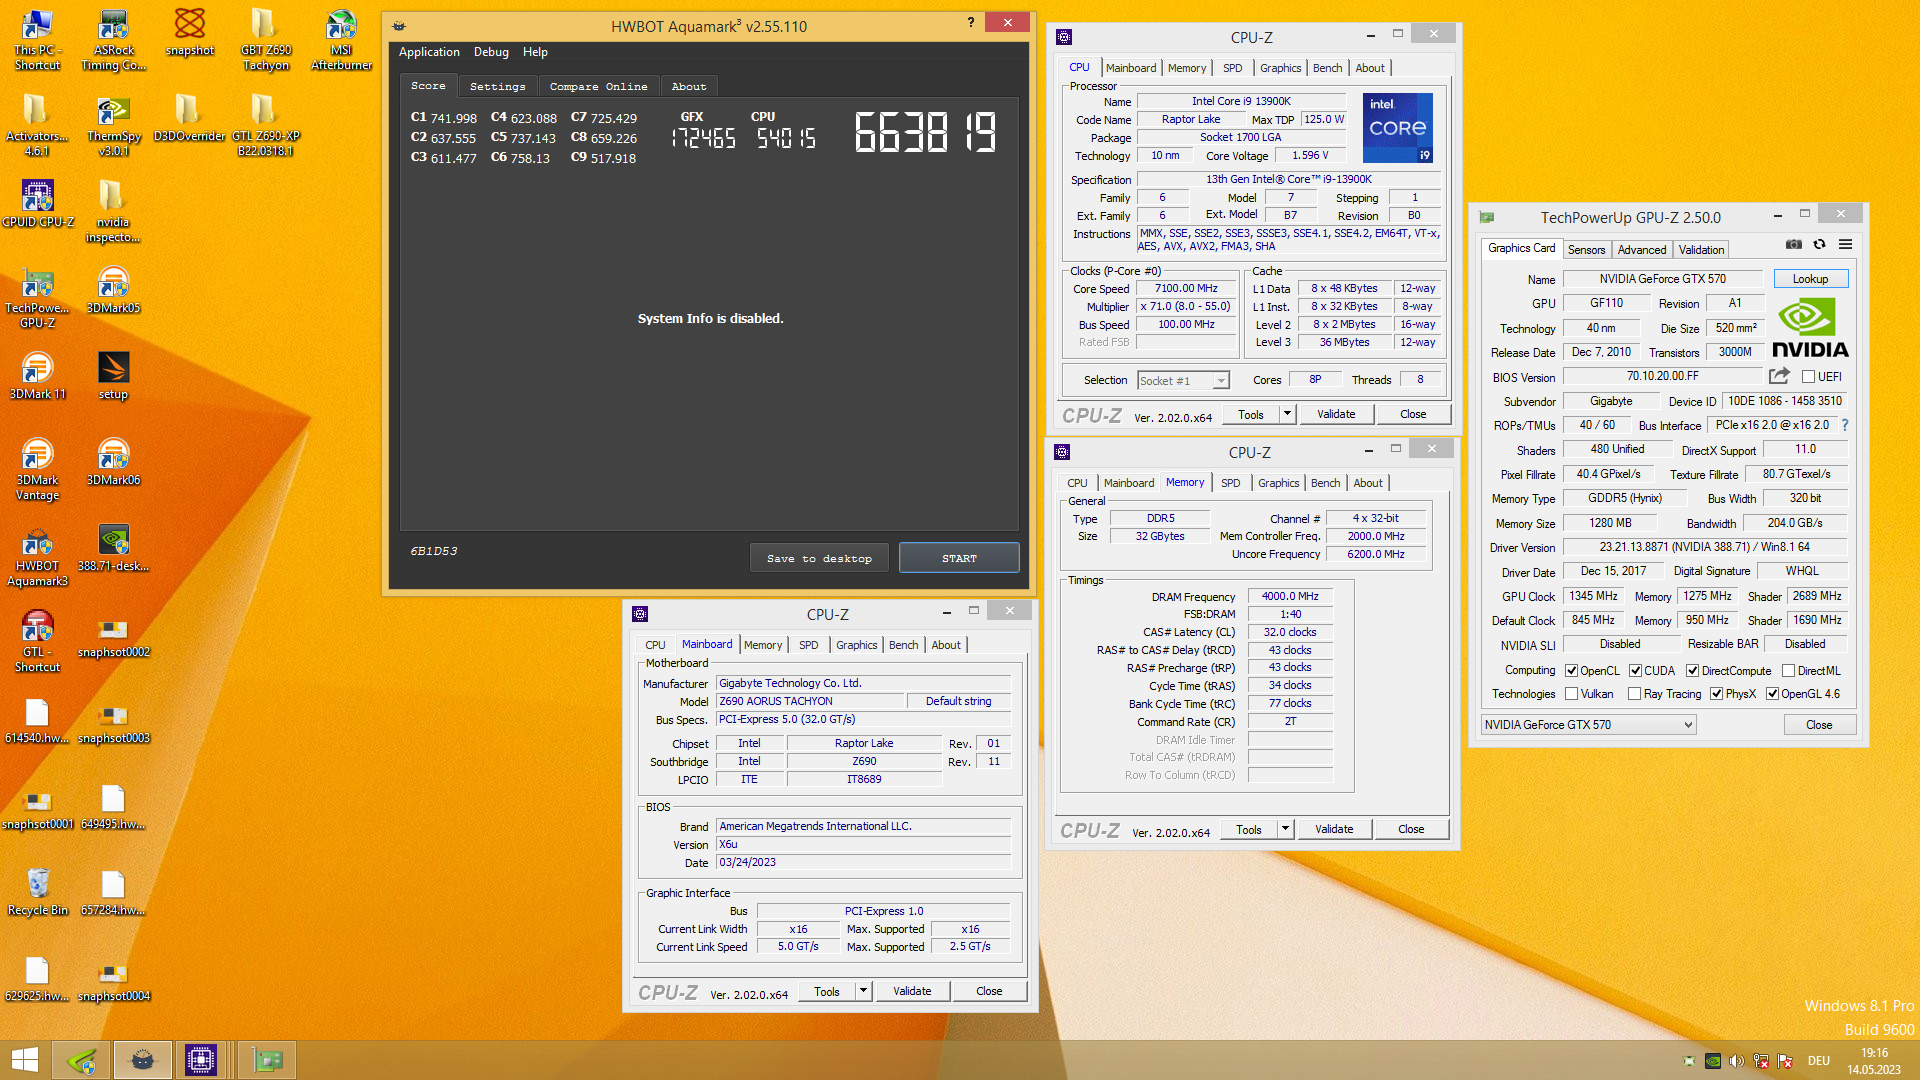Screen dimensions: 1920x1080
Task: Click volume speaker icon in system tray
Action: 1736,1061
